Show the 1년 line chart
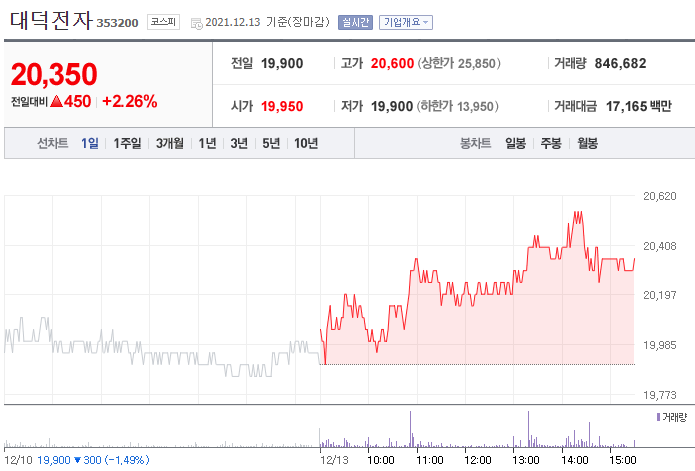 [x=207, y=143]
